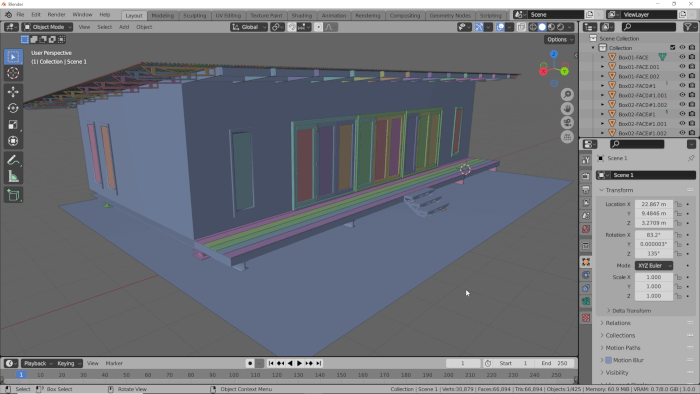Enable the Motion Blur checkbox
Viewport: 700px width, 394px height.
pos(608,360)
